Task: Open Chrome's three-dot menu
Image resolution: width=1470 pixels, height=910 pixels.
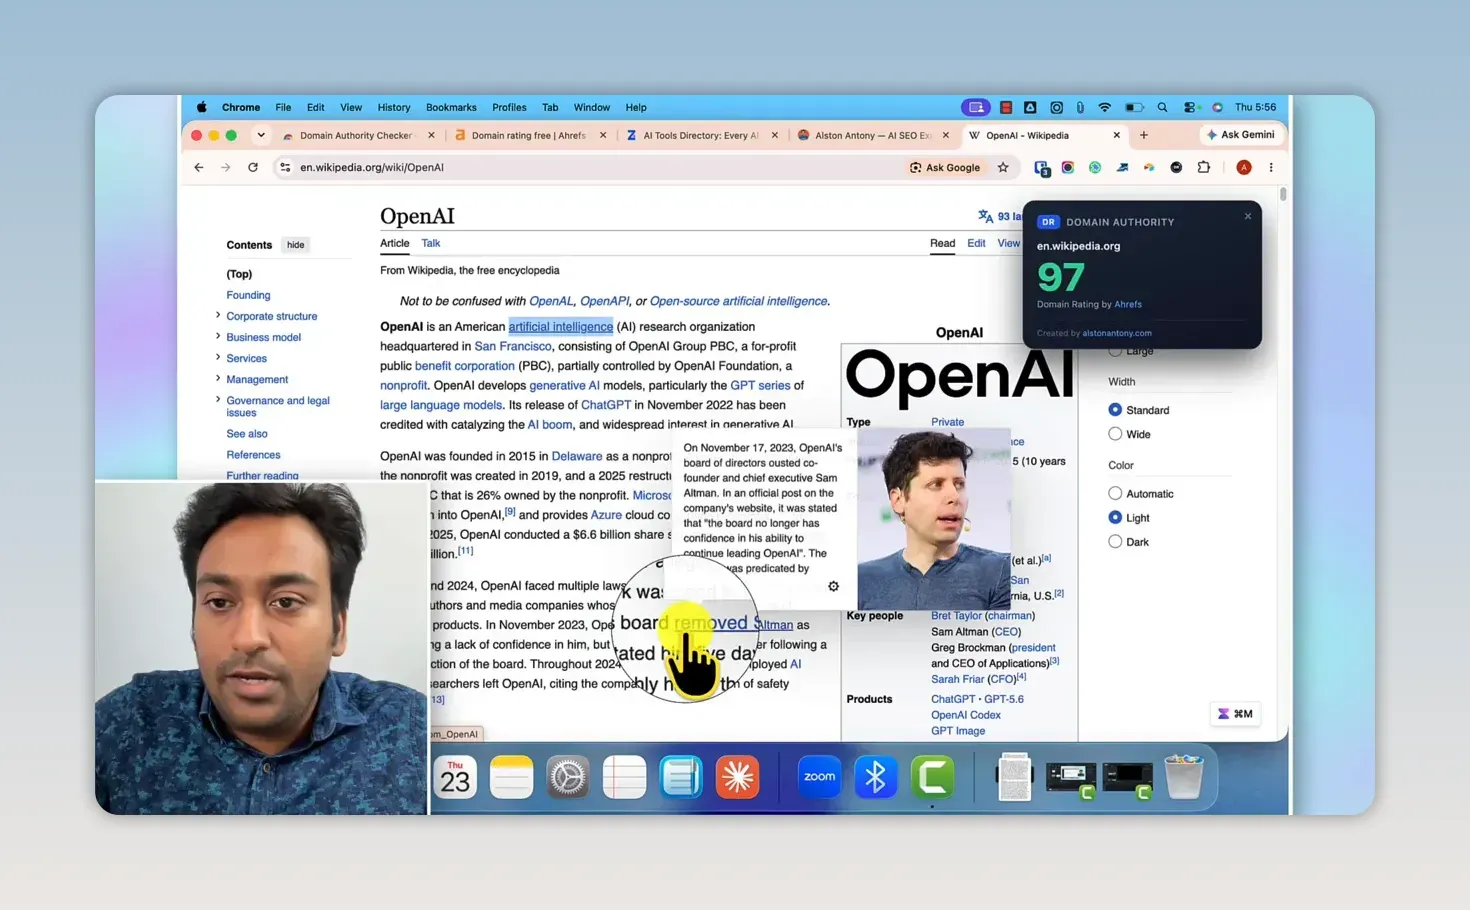Action: (1271, 168)
